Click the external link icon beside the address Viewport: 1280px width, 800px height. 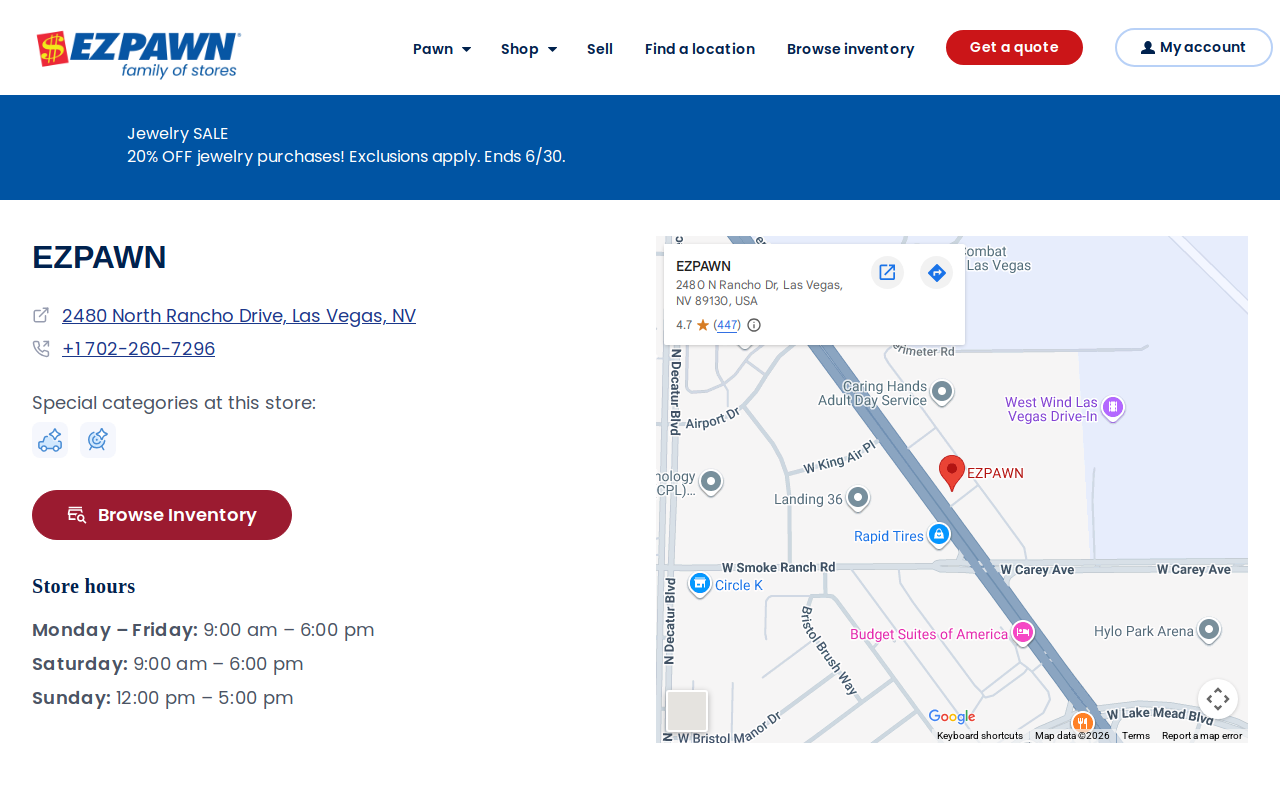click(x=41, y=315)
